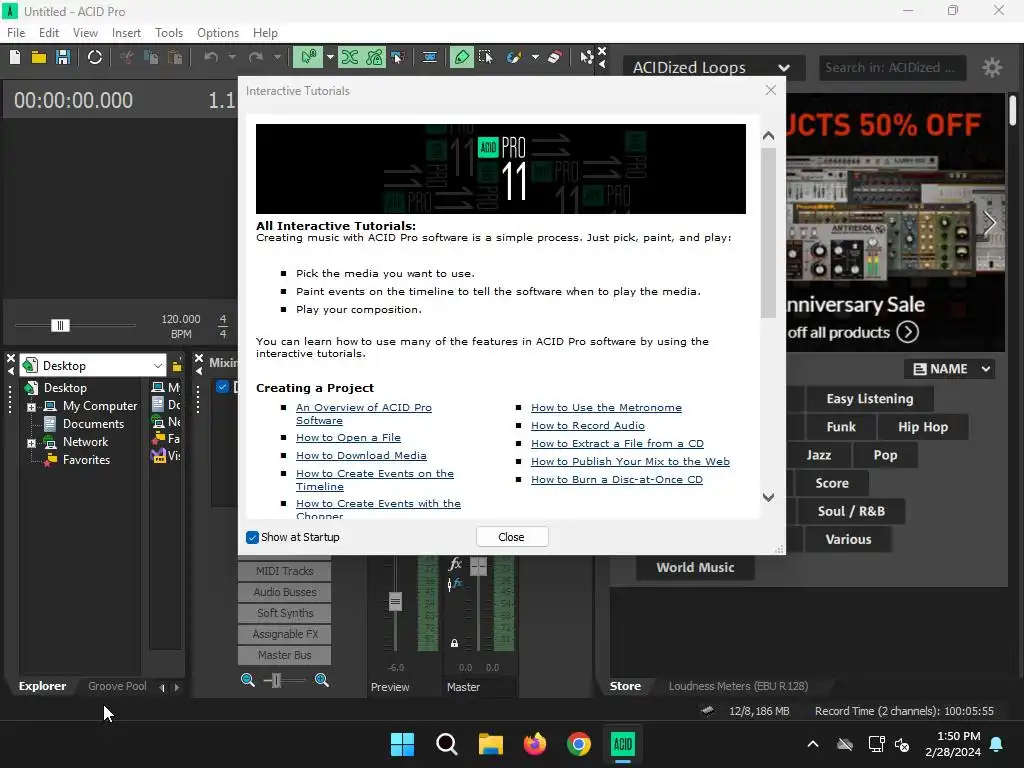The image size is (1024, 768).
Task: Open the Options menu
Action: click(217, 33)
